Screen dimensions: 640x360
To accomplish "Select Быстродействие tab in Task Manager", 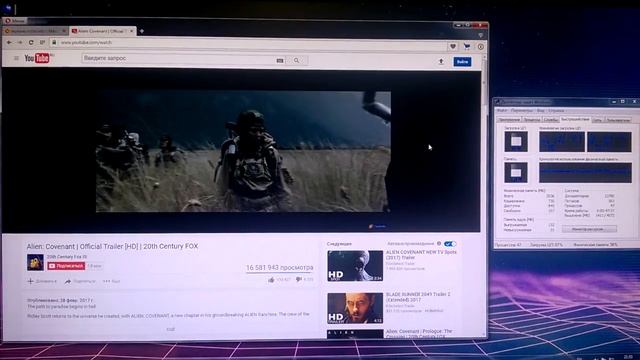I will [x=575, y=119].
